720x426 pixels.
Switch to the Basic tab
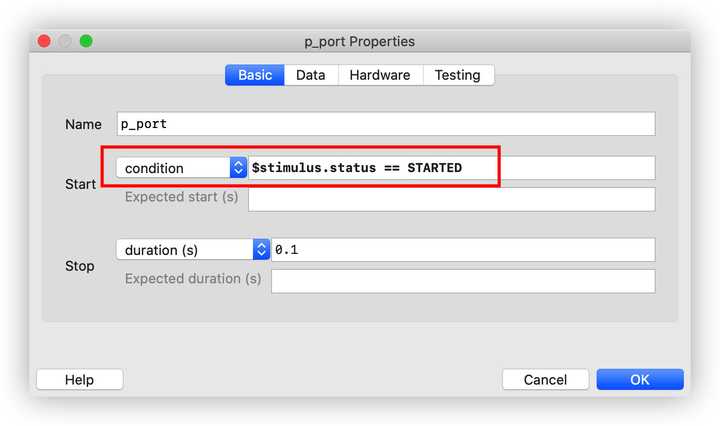click(255, 75)
